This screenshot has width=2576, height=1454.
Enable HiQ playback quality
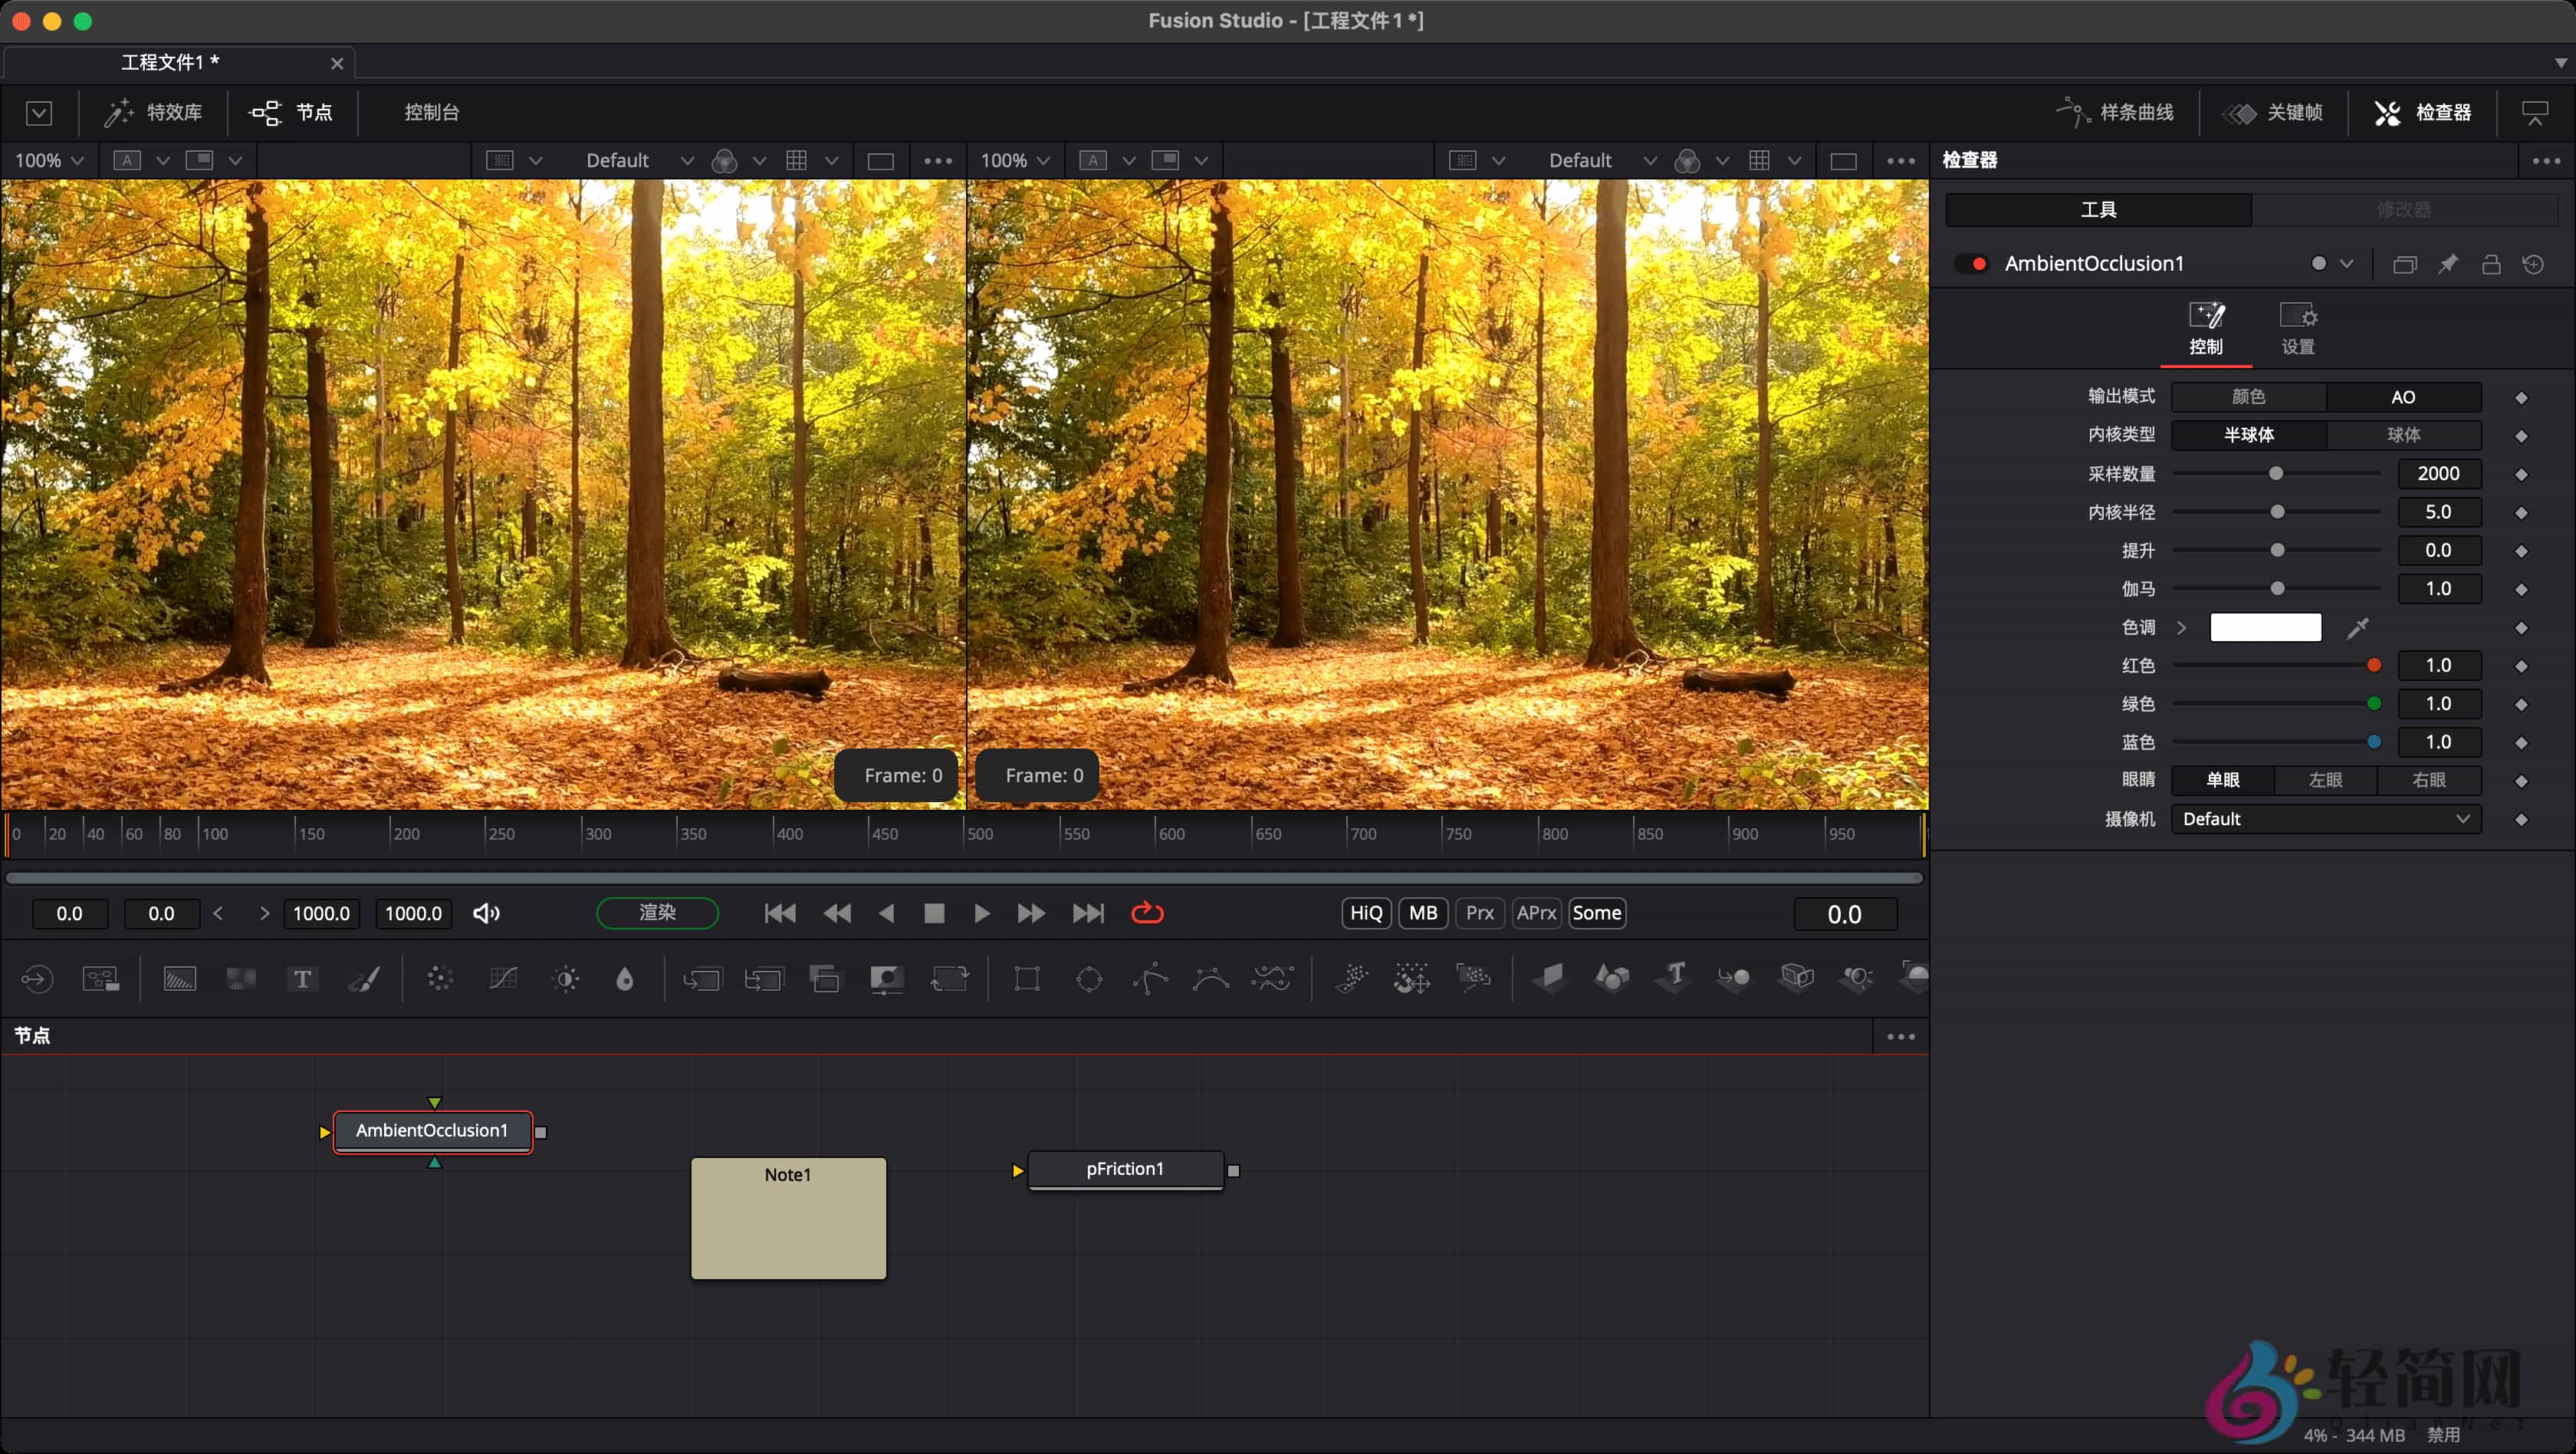[1365, 913]
